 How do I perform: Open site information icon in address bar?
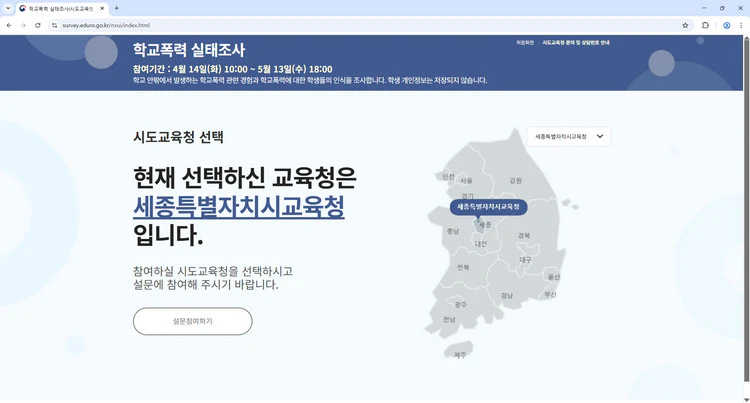[55, 25]
